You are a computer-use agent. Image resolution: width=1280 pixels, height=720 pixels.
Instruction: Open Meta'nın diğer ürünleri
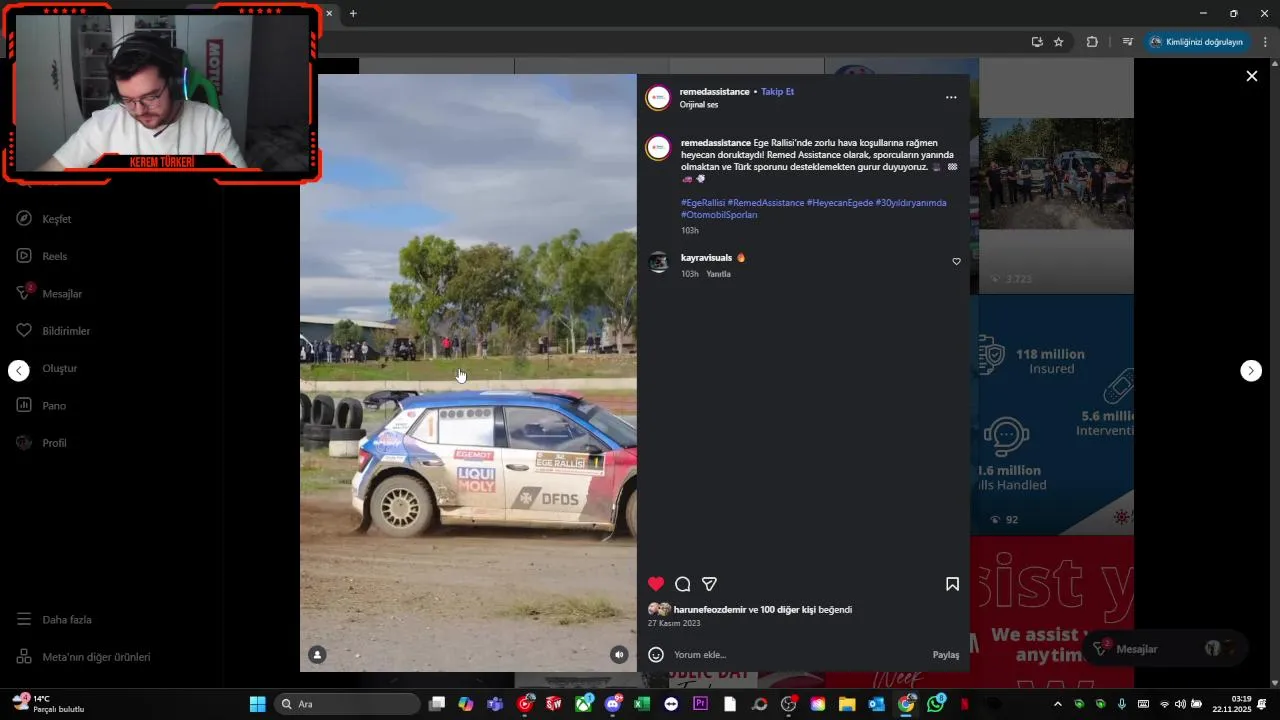[x=83, y=657]
